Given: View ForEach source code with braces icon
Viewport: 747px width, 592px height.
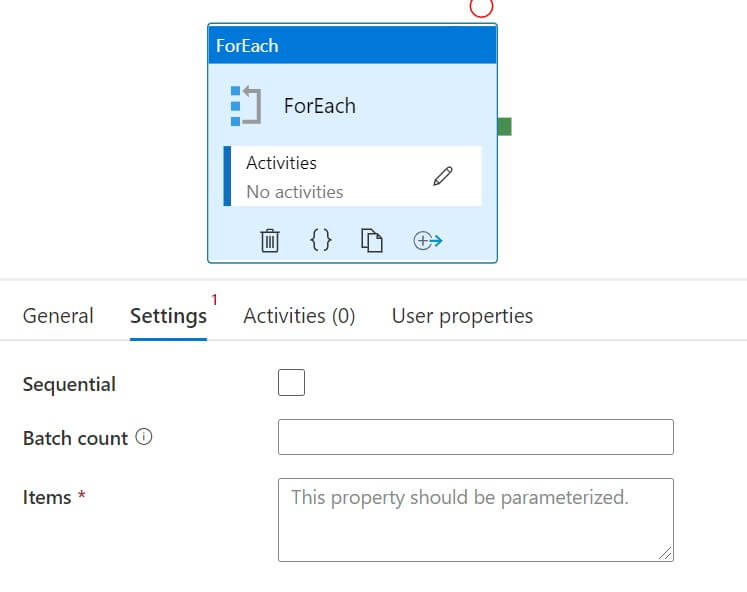Looking at the screenshot, I should point(320,240).
